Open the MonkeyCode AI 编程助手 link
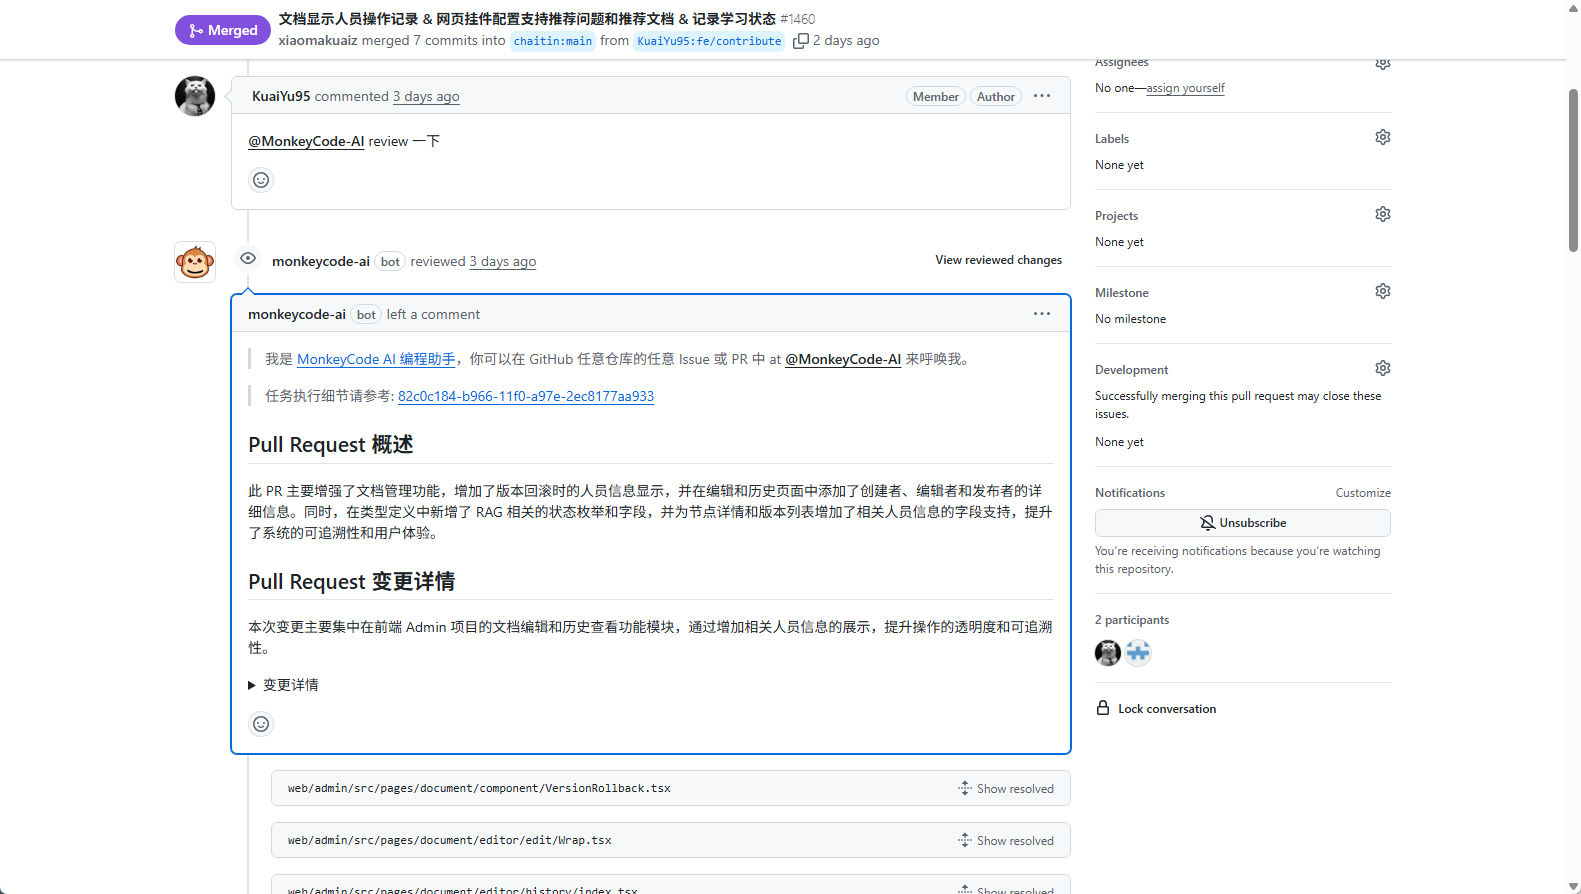Screen dimensions: 1581x894 pyautogui.click(x=376, y=359)
